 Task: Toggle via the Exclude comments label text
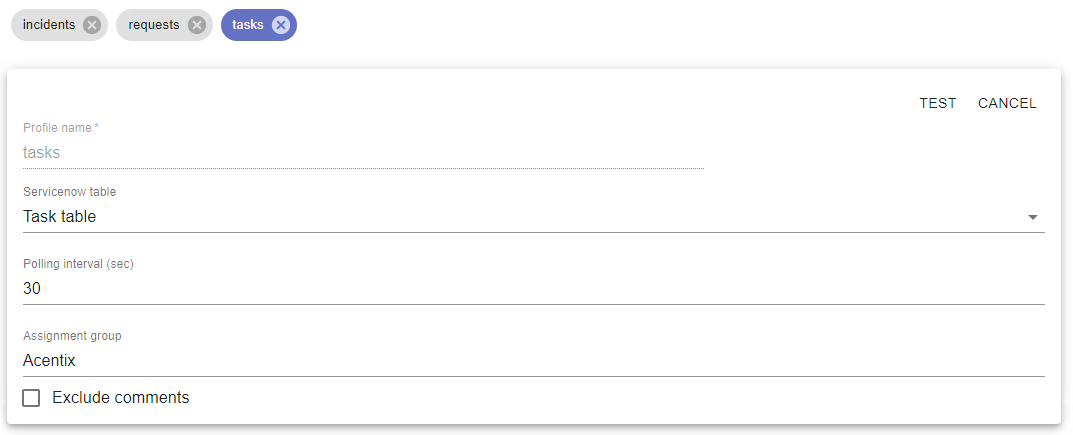tap(120, 397)
